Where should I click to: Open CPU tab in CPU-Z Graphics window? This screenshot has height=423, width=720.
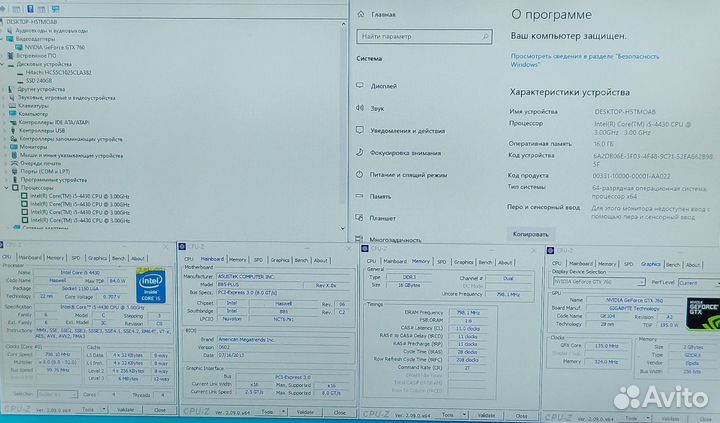(x=557, y=264)
